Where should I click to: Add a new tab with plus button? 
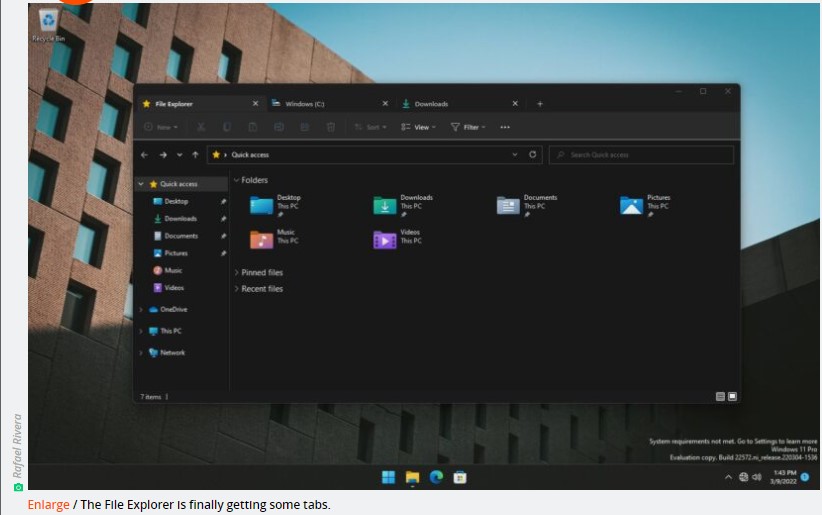tap(539, 104)
